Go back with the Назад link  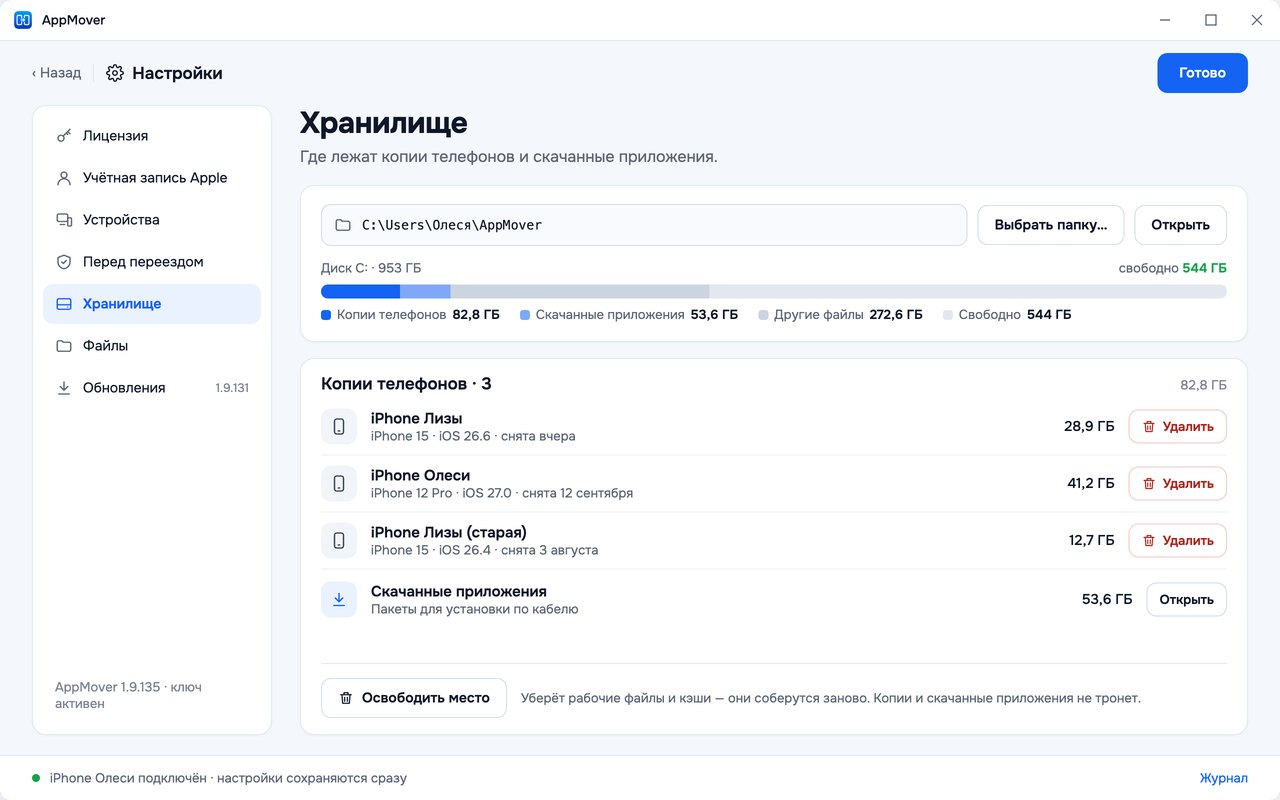(56, 73)
